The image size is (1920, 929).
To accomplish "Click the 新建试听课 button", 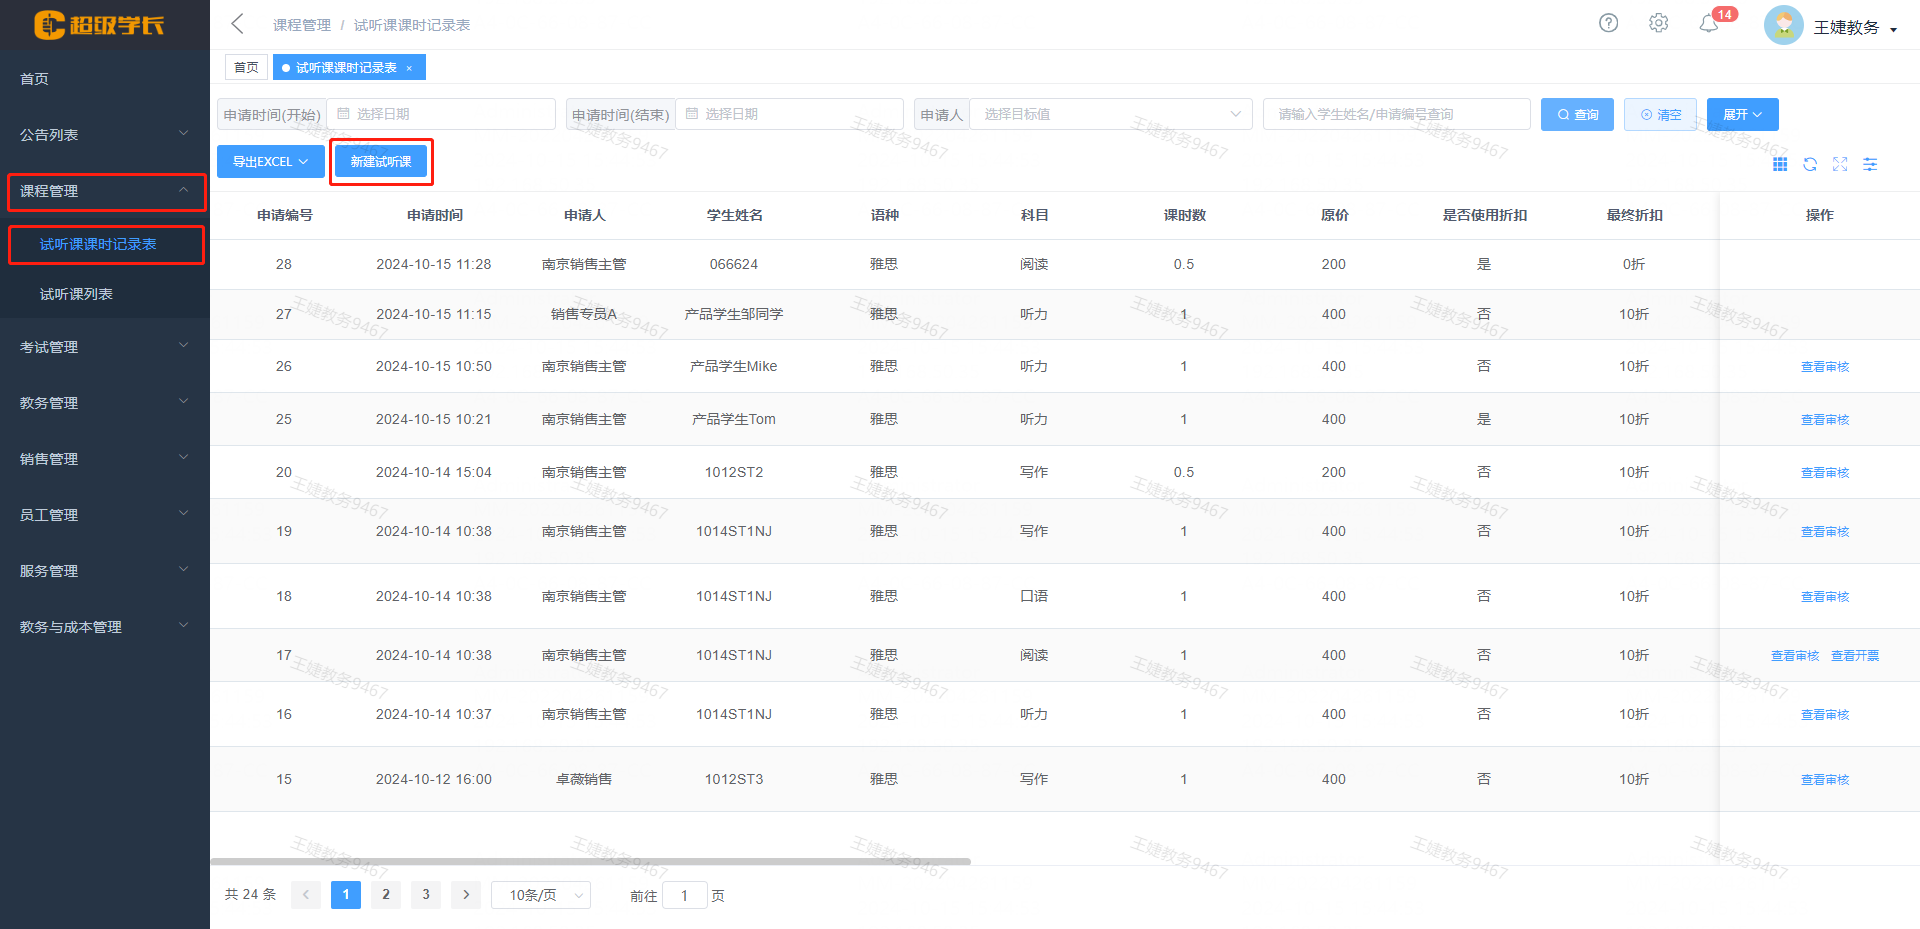I will (381, 162).
